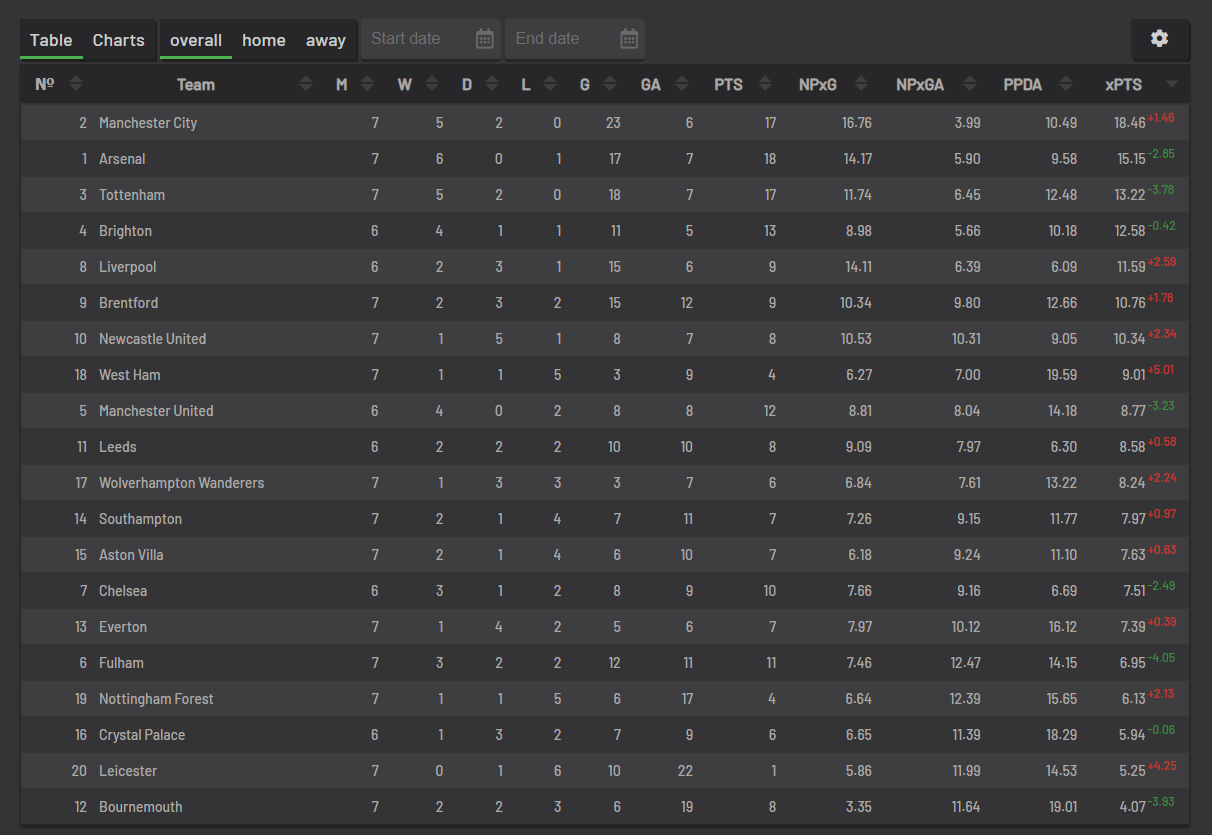The width and height of the screenshot is (1212, 835).
Task: Switch to home results filter
Action: (x=264, y=40)
